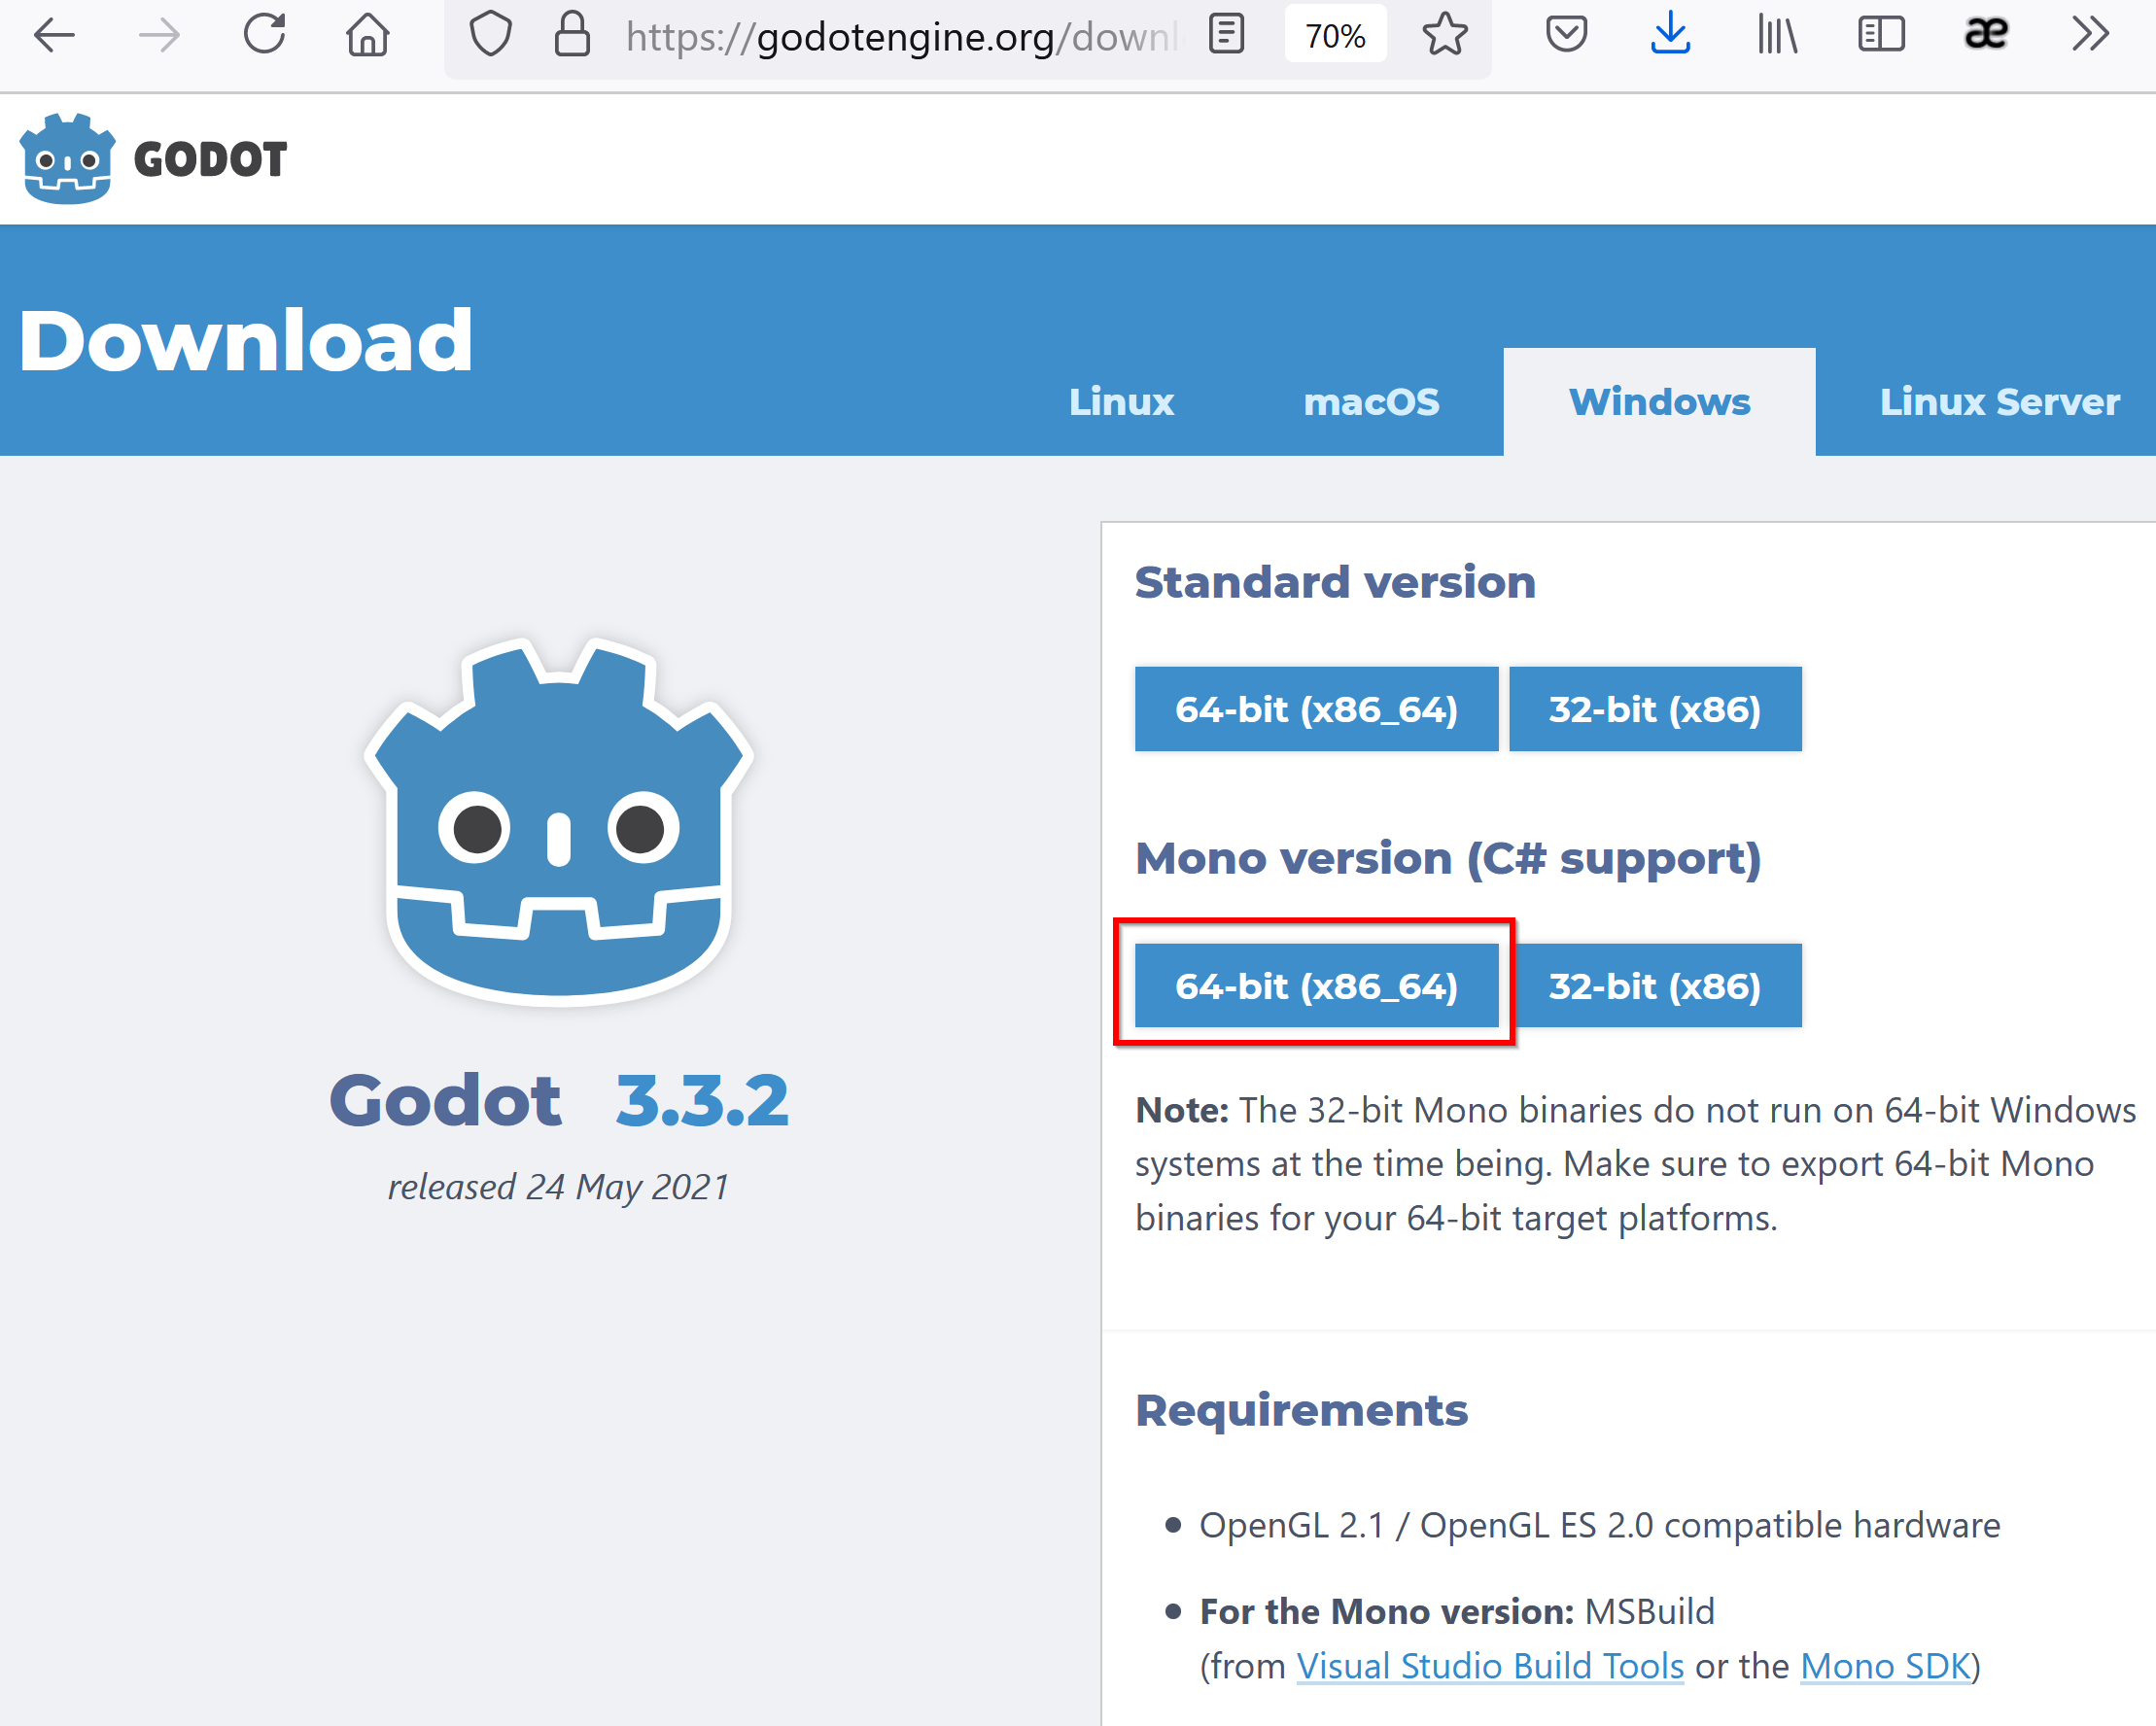Click the forward navigation arrow

point(159,36)
